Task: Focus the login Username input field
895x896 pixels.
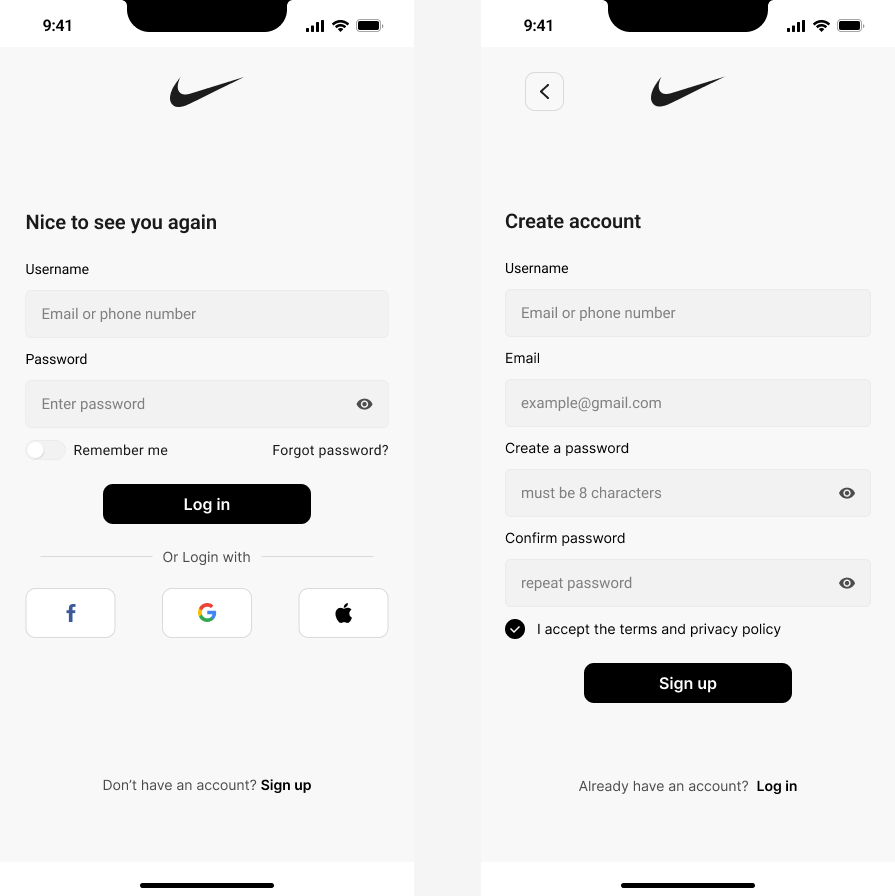Action: tap(207, 314)
